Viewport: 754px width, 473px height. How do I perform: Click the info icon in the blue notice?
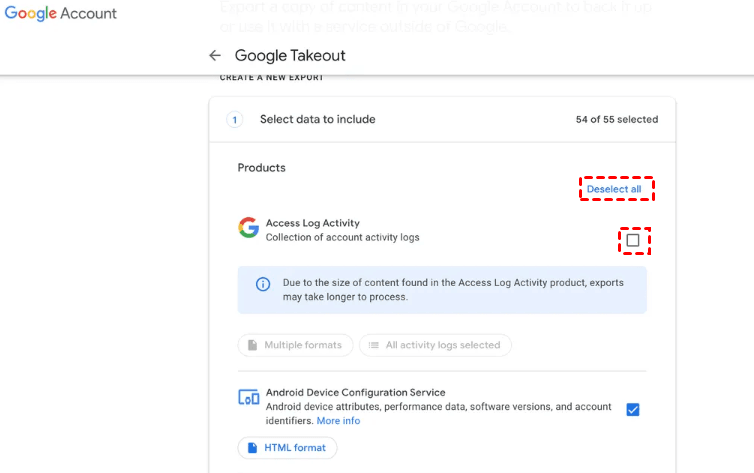263,284
